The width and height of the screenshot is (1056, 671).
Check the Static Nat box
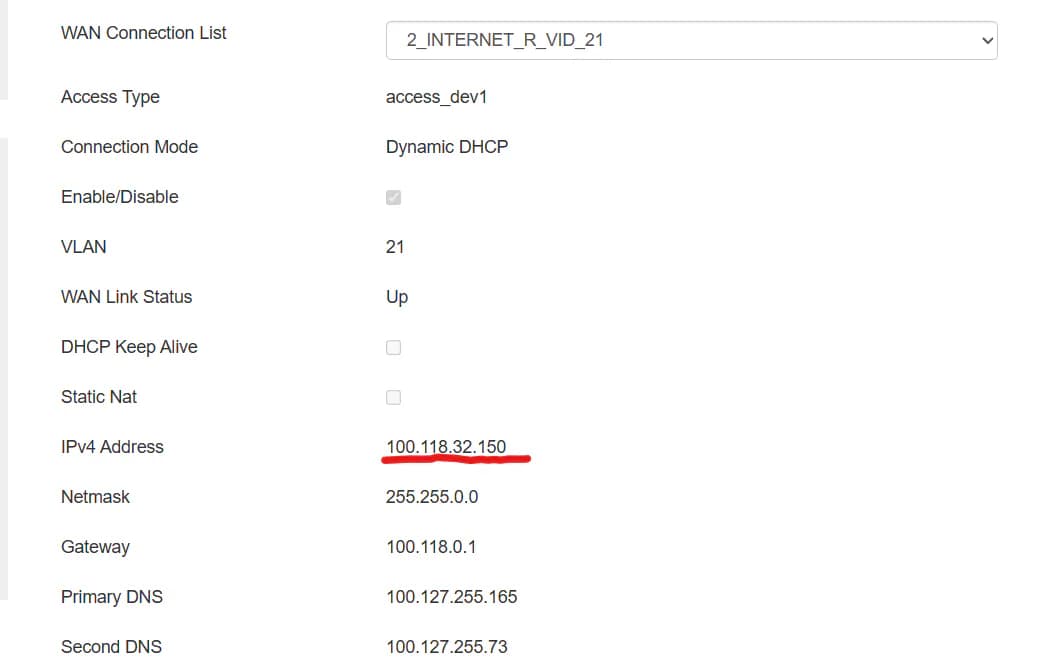[393, 397]
